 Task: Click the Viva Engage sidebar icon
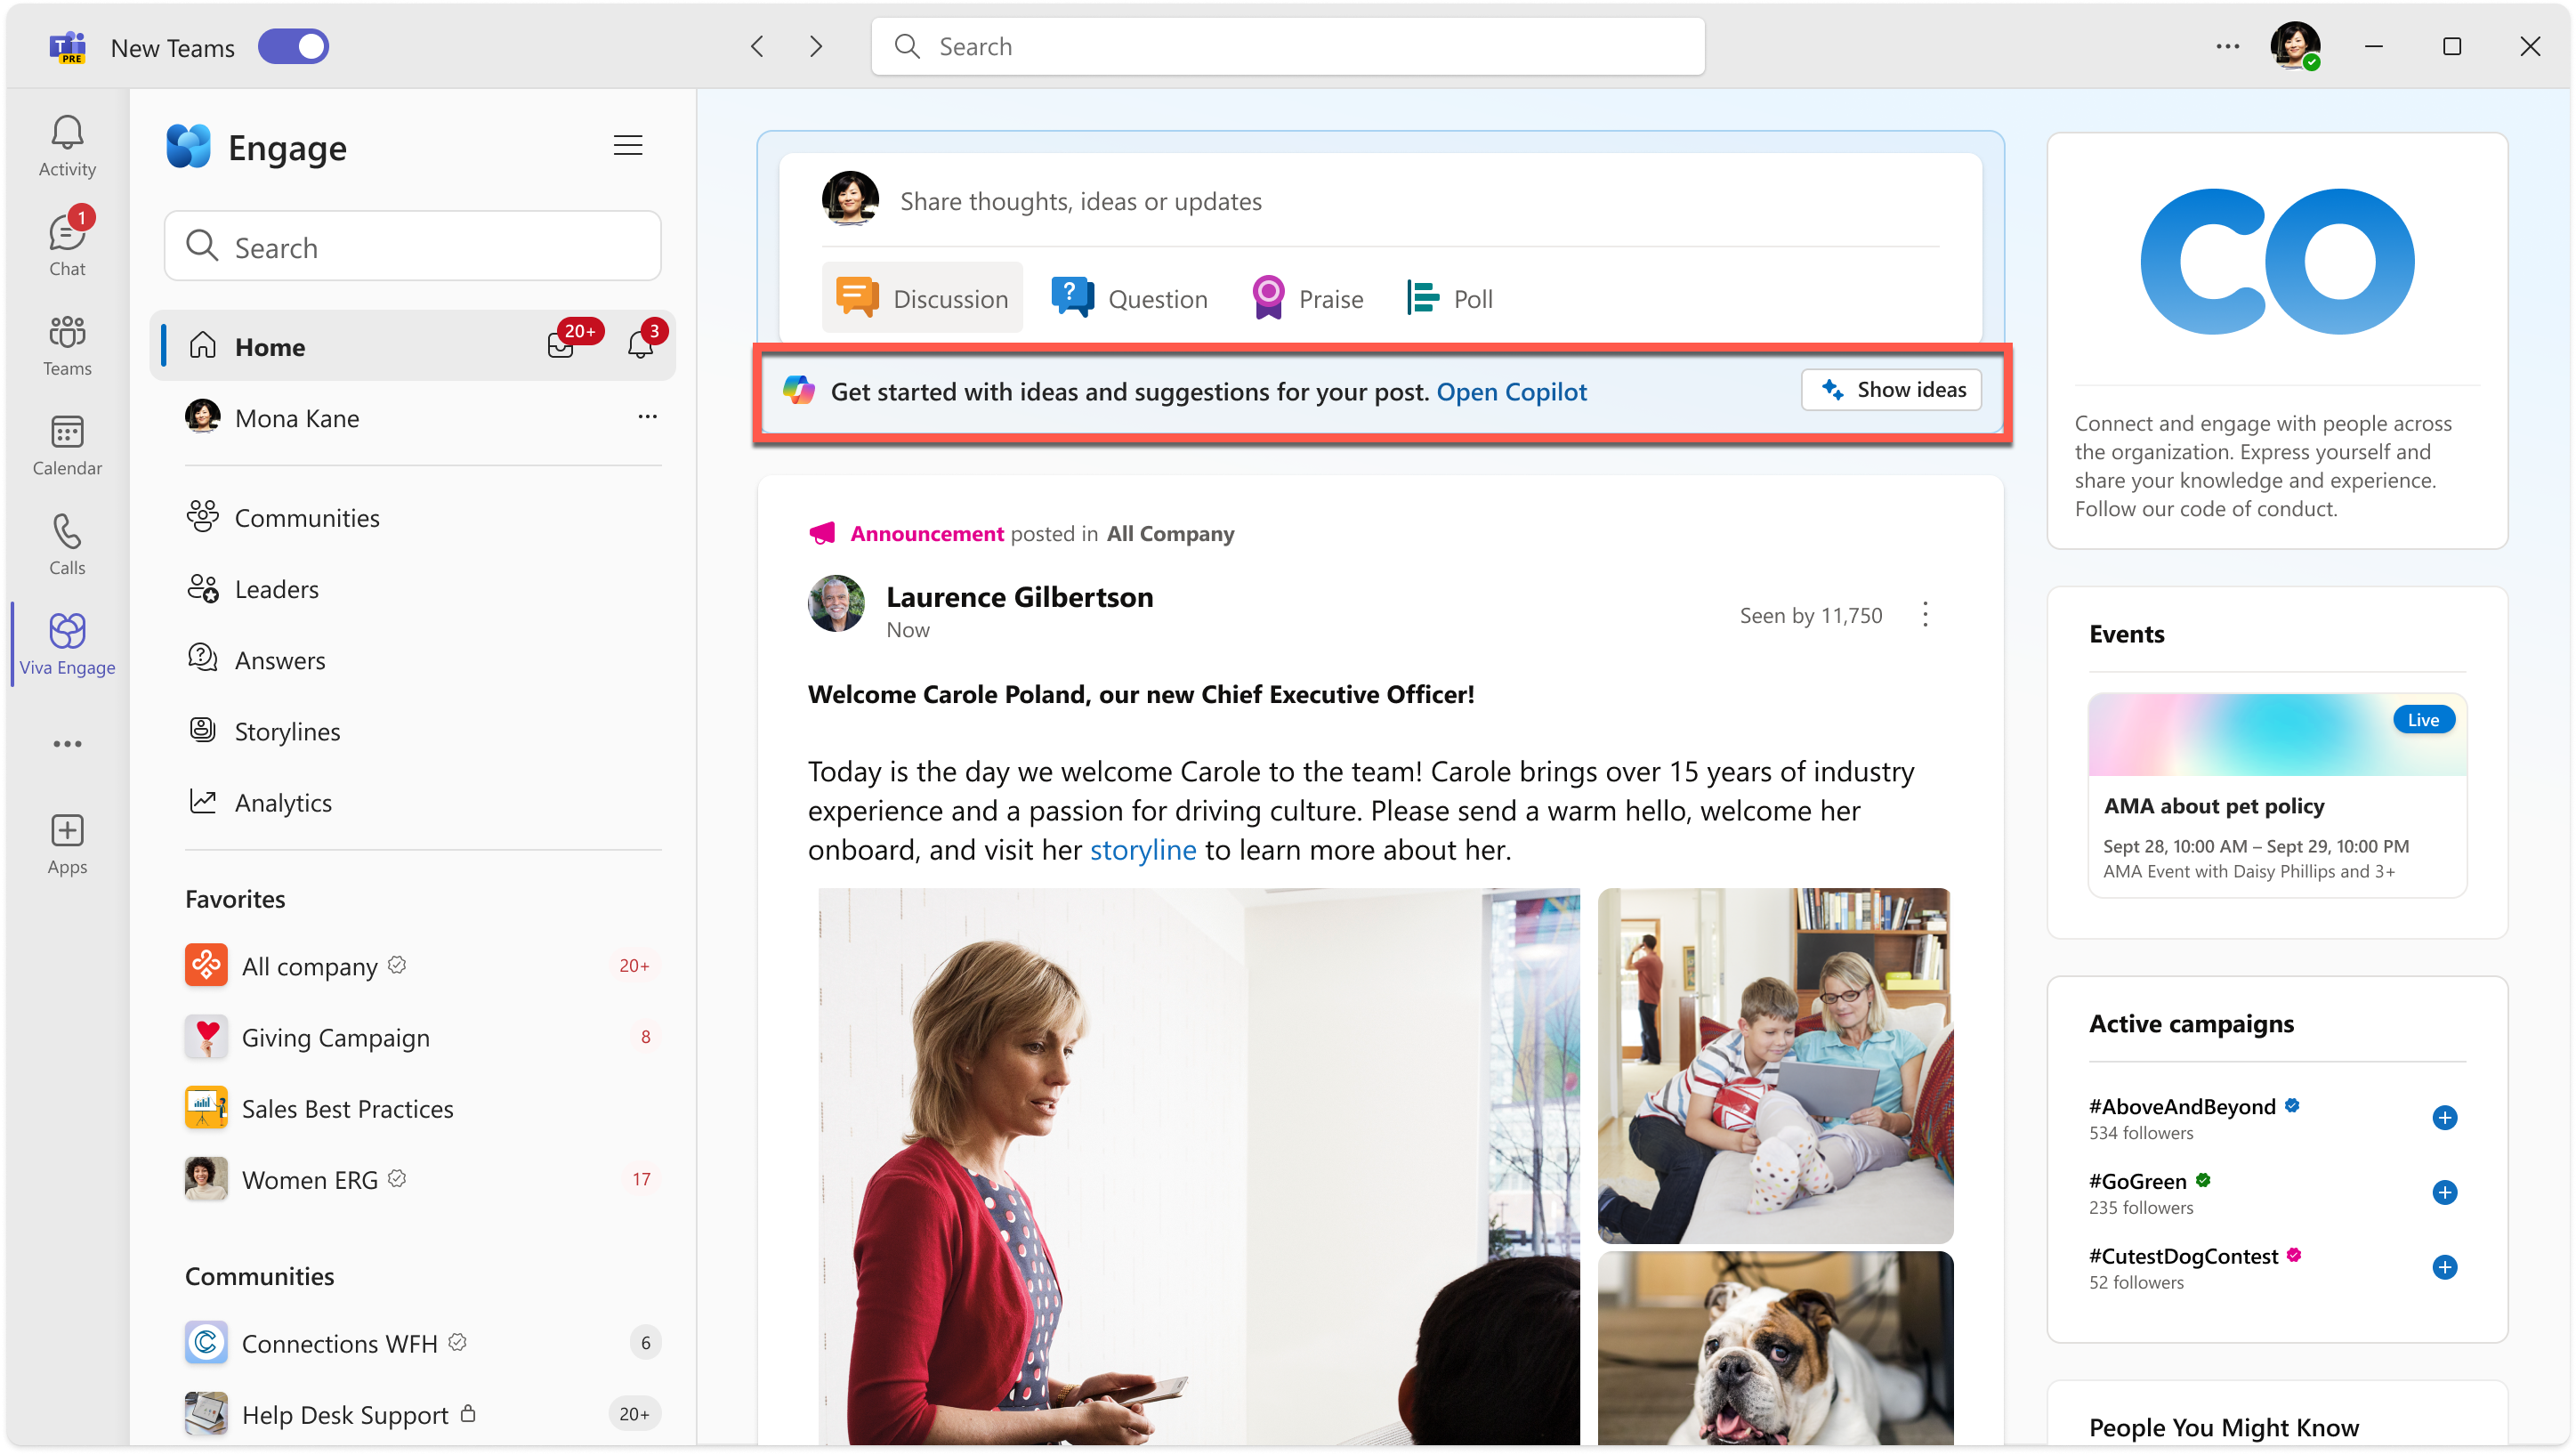point(68,643)
